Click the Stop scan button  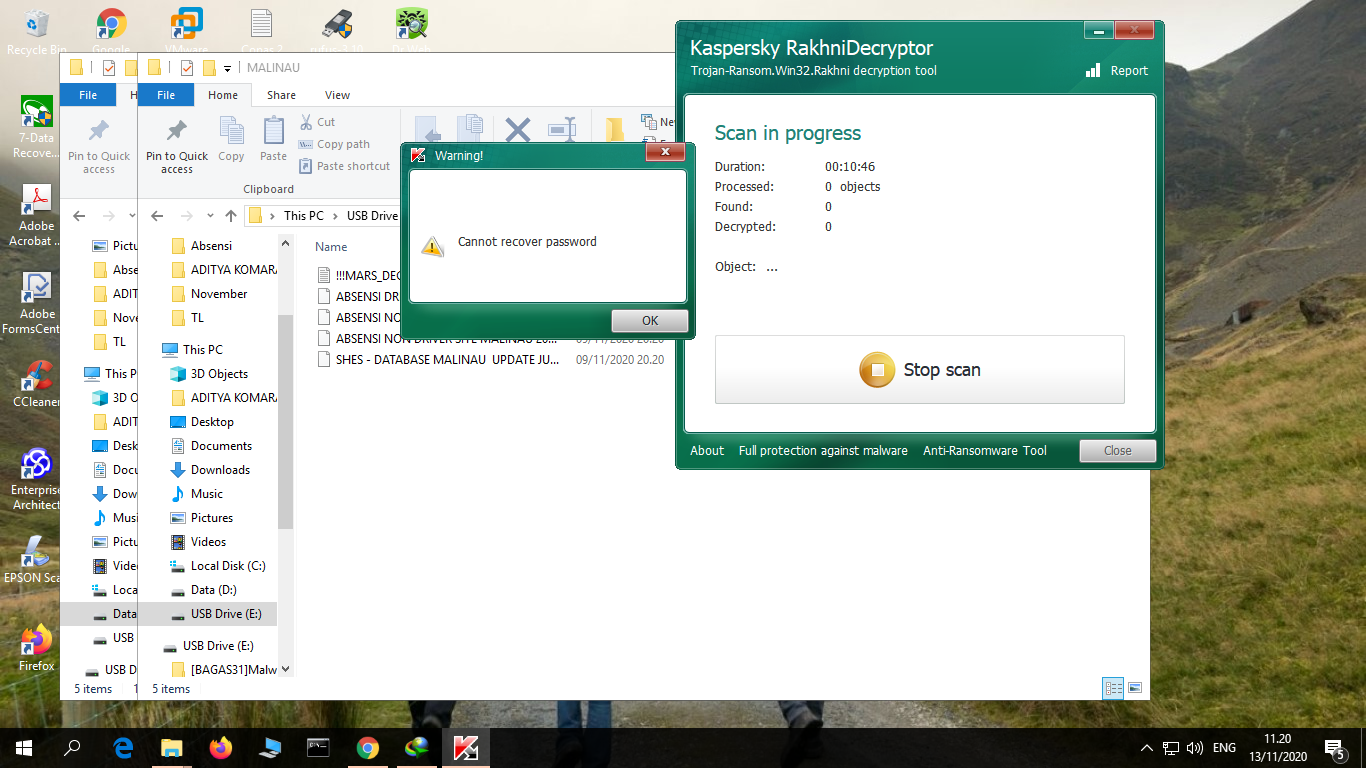pos(920,370)
